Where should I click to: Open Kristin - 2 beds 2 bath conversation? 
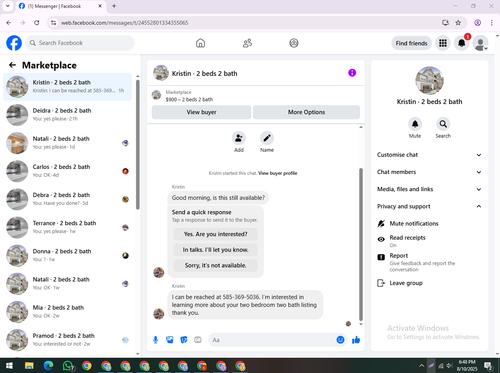click(67, 87)
